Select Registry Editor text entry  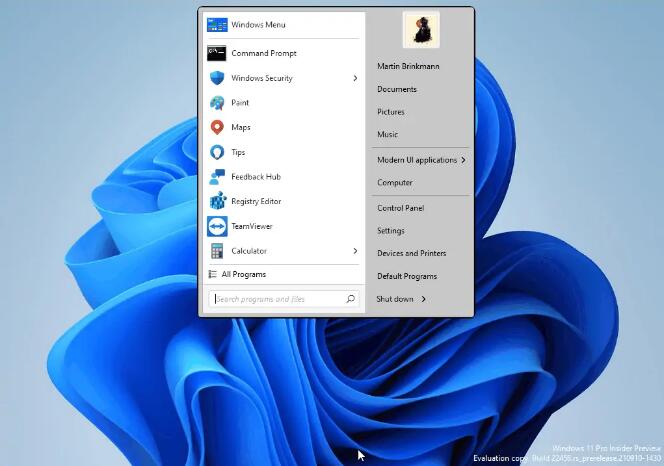coord(256,201)
